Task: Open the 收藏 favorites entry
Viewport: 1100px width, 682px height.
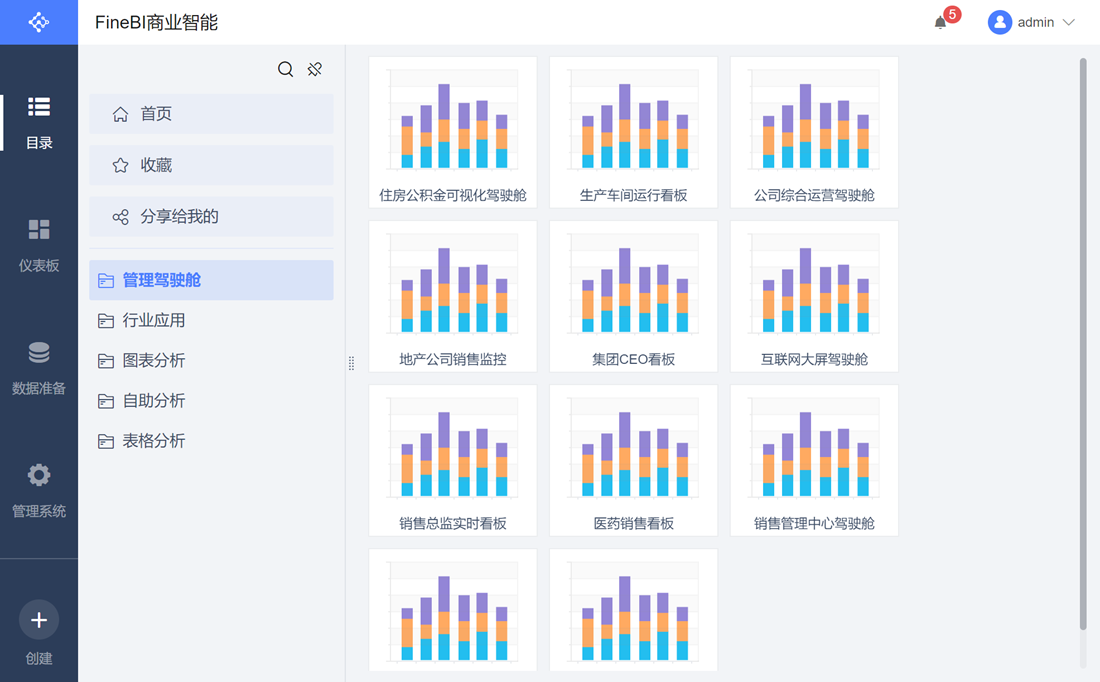Action: click(211, 165)
